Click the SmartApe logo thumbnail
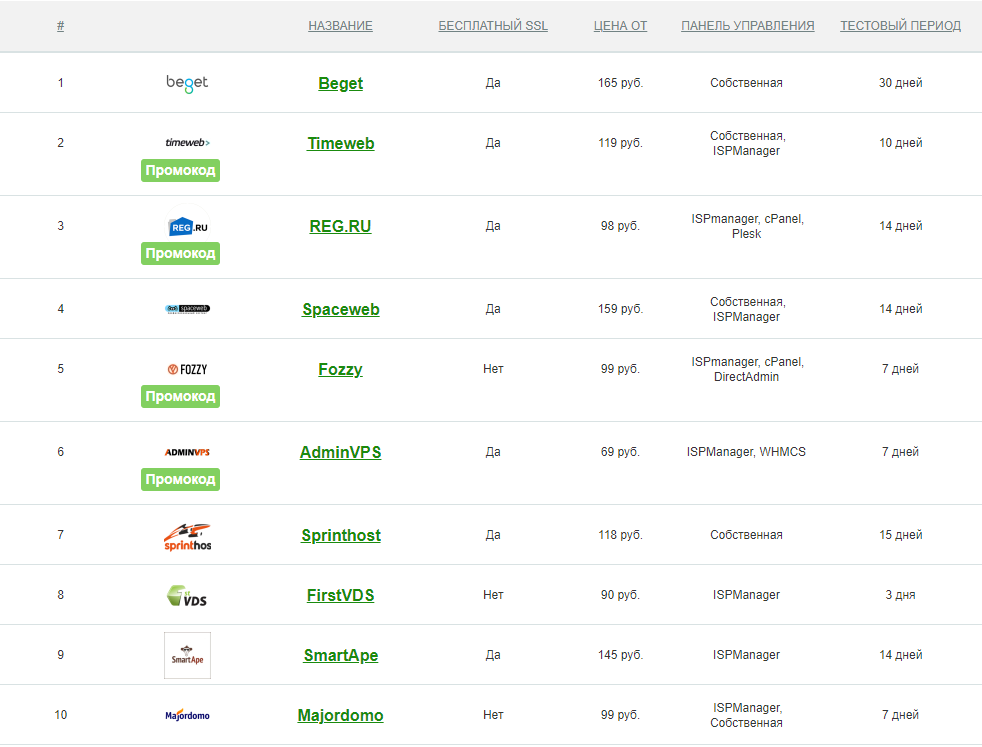The width and height of the screenshot is (982, 747). click(x=187, y=655)
